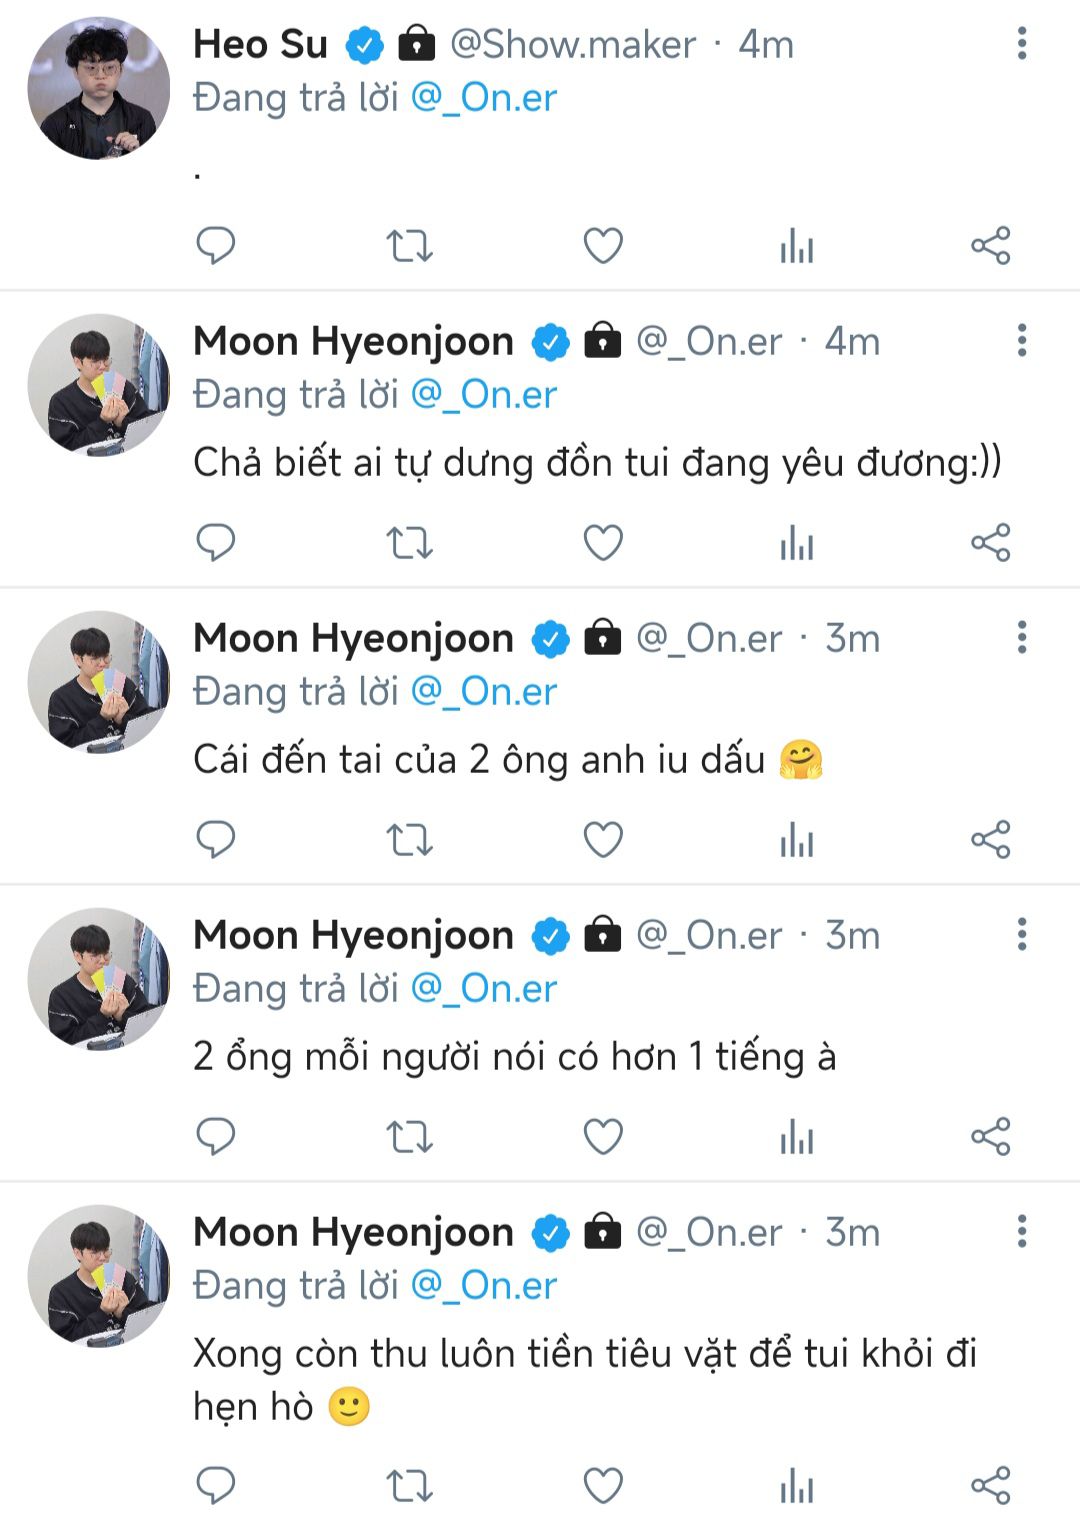1080x1525 pixels.
Task: View Heo Su's profile picture
Action: (98, 88)
